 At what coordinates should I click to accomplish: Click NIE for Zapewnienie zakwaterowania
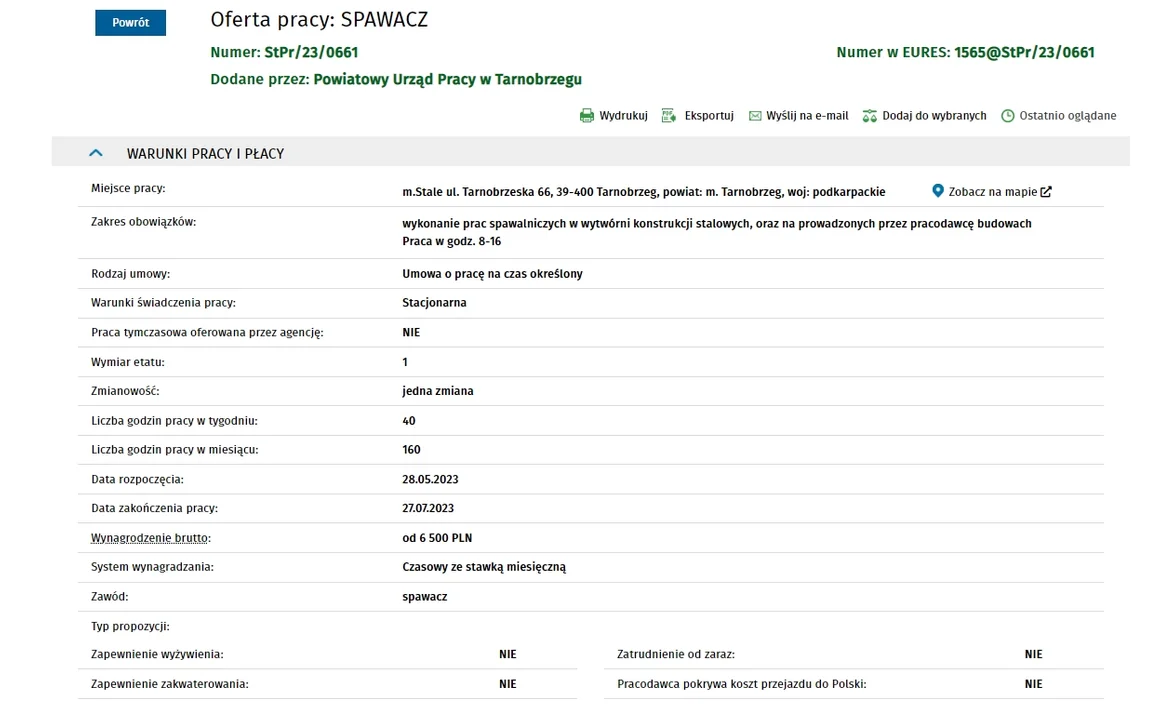508,684
